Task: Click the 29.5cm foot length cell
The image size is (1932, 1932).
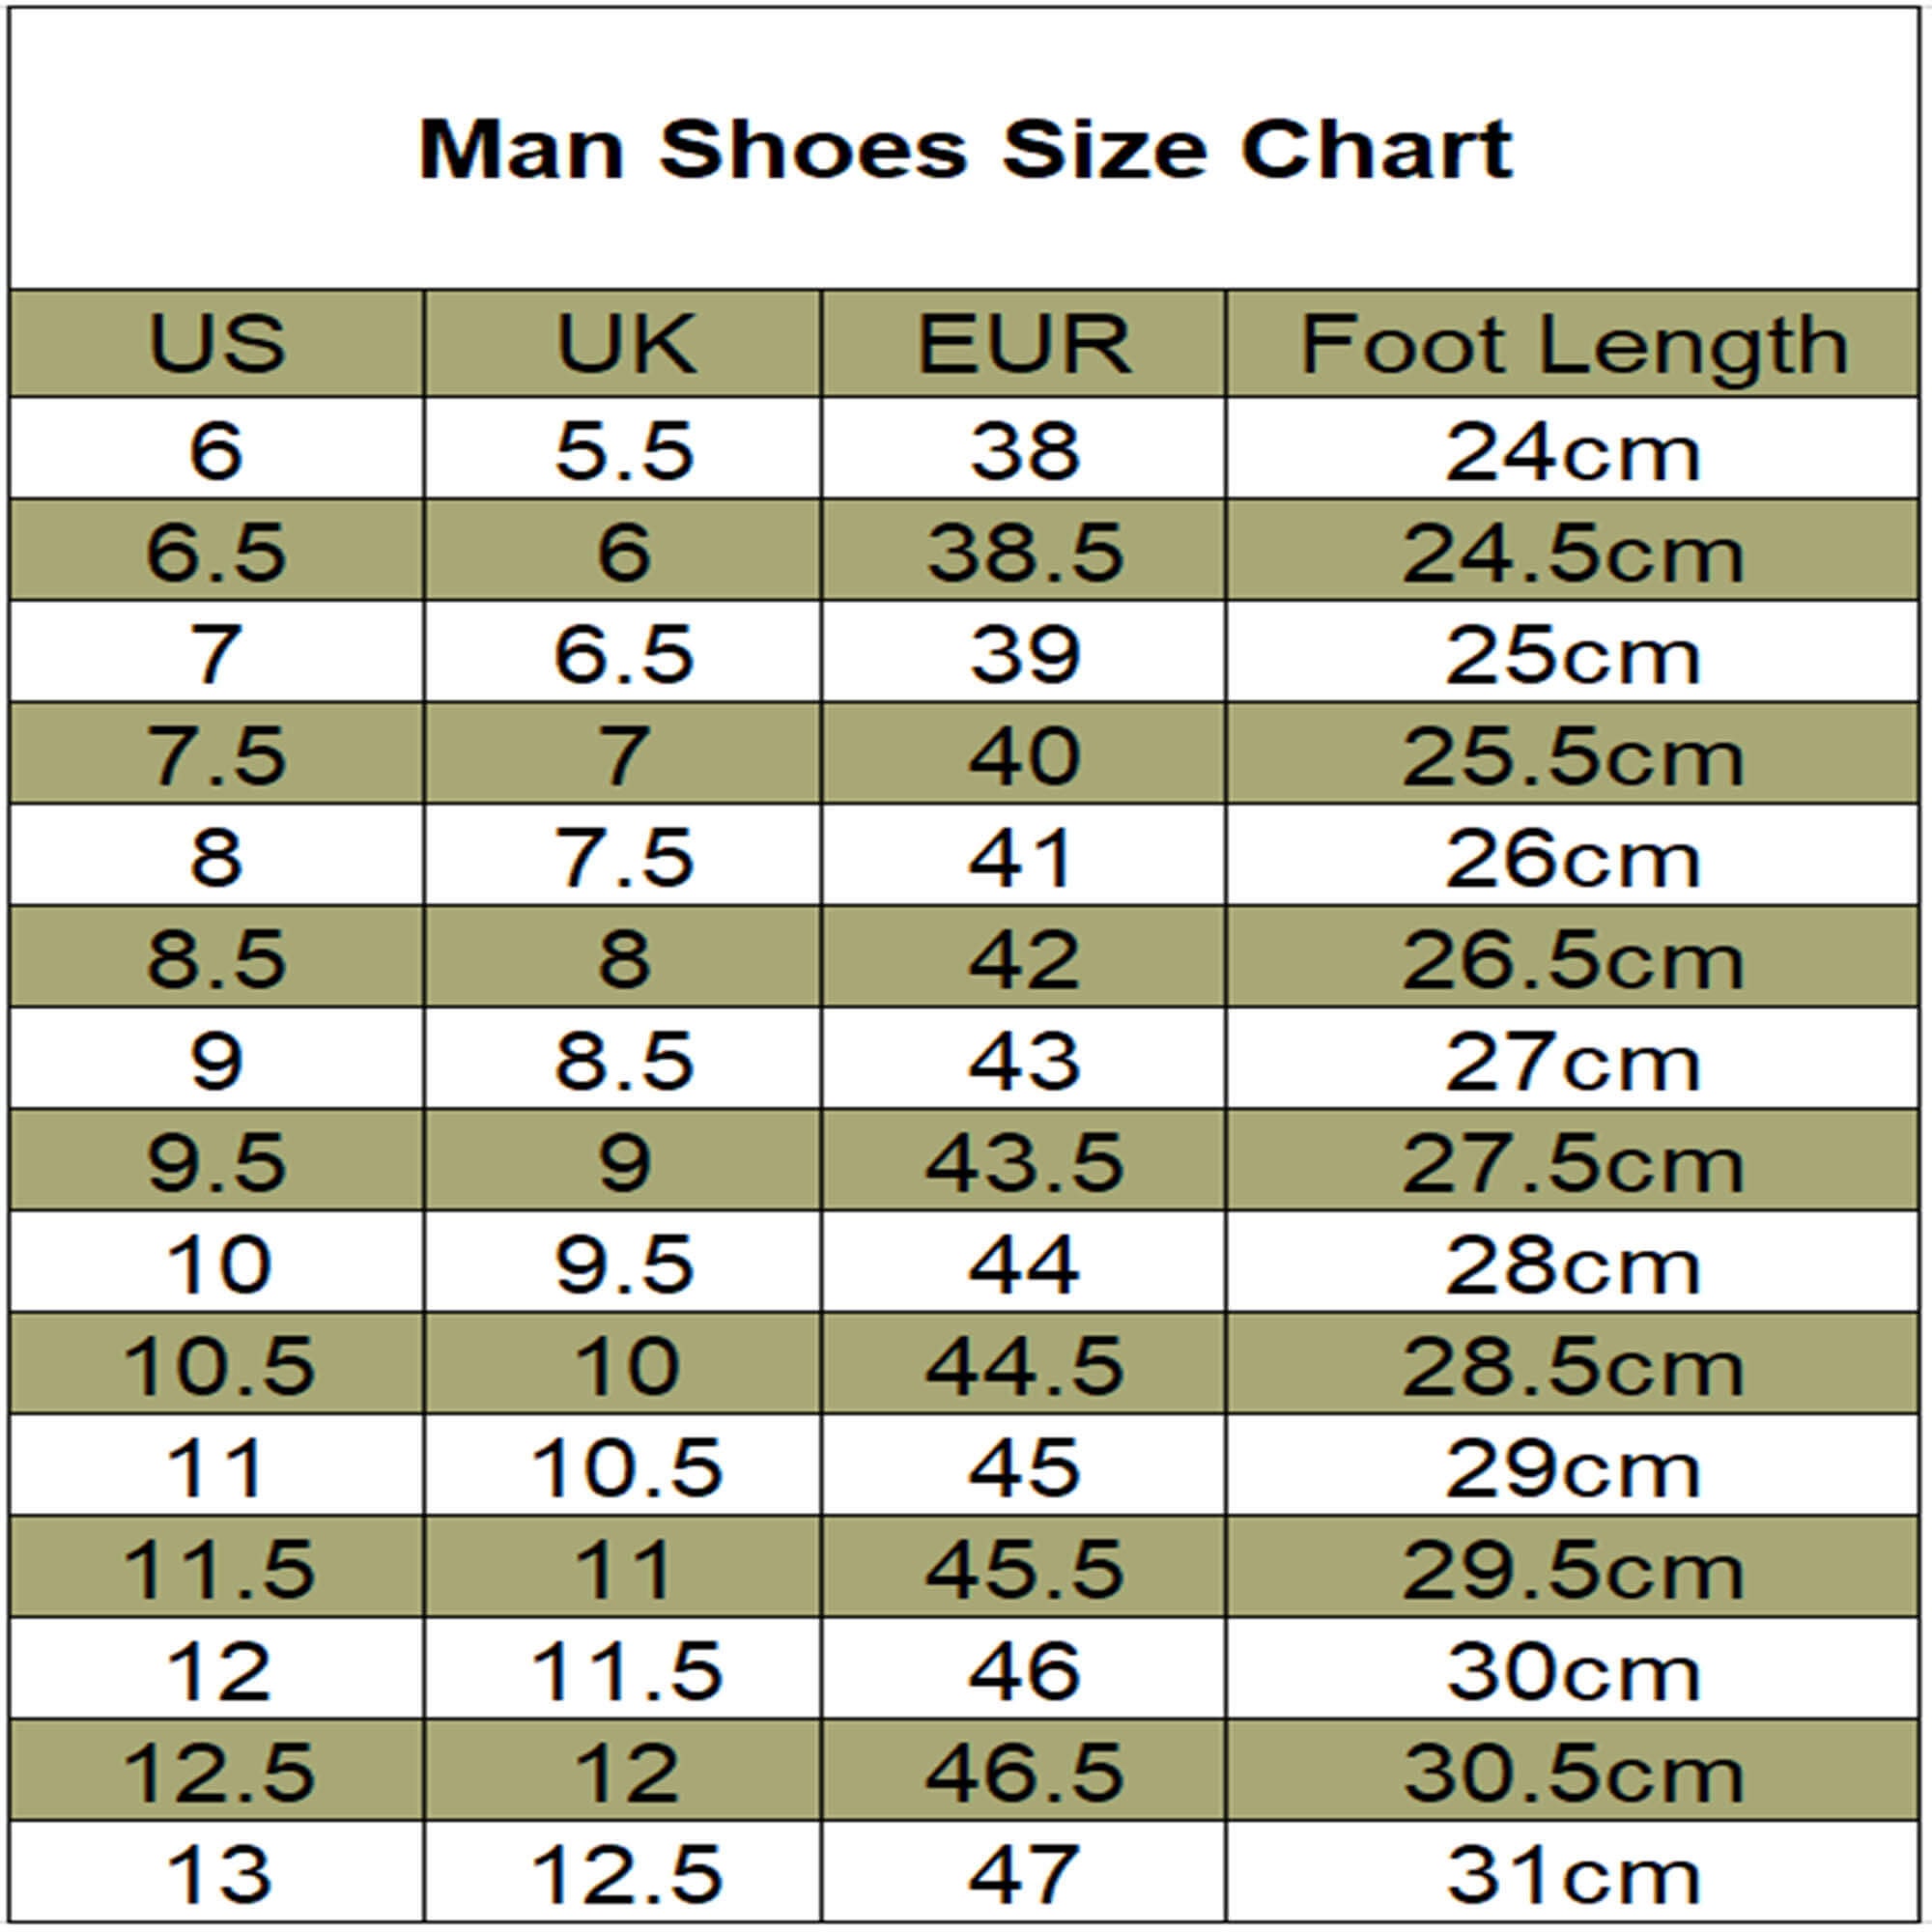Action: [x=1574, y=1568]
